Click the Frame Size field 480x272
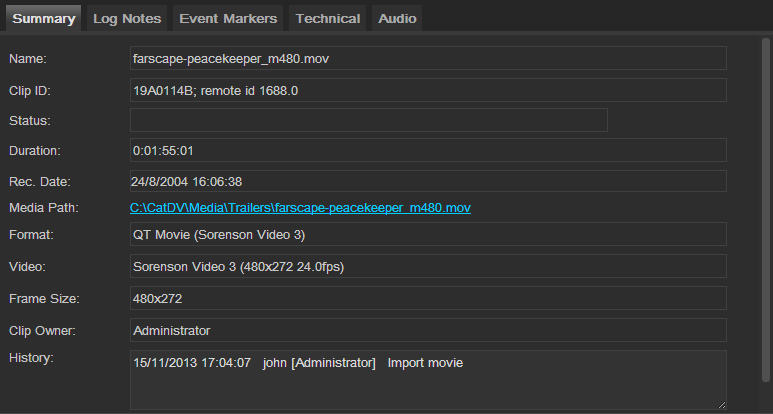Viewport: 773px width, 414px height. pyautogui.click(x=428, y=298)
